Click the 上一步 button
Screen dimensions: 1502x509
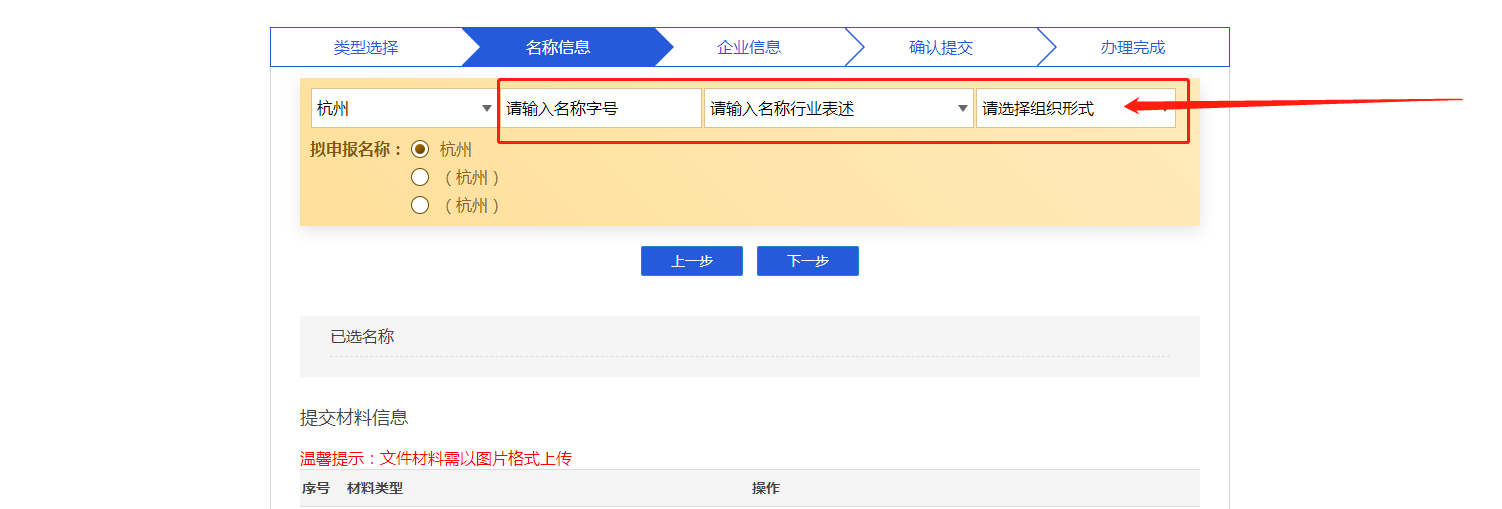point(691,261)
